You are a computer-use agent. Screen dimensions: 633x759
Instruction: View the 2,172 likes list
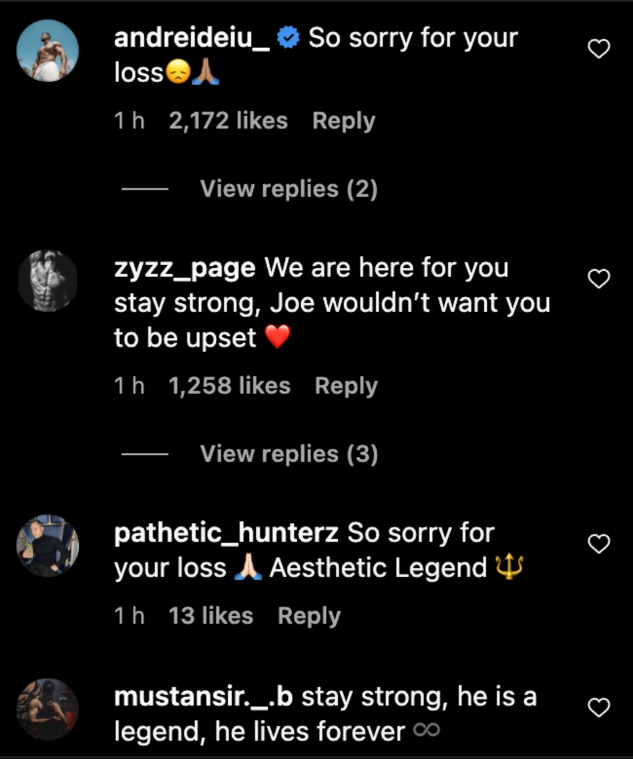(x=227, y=121)
